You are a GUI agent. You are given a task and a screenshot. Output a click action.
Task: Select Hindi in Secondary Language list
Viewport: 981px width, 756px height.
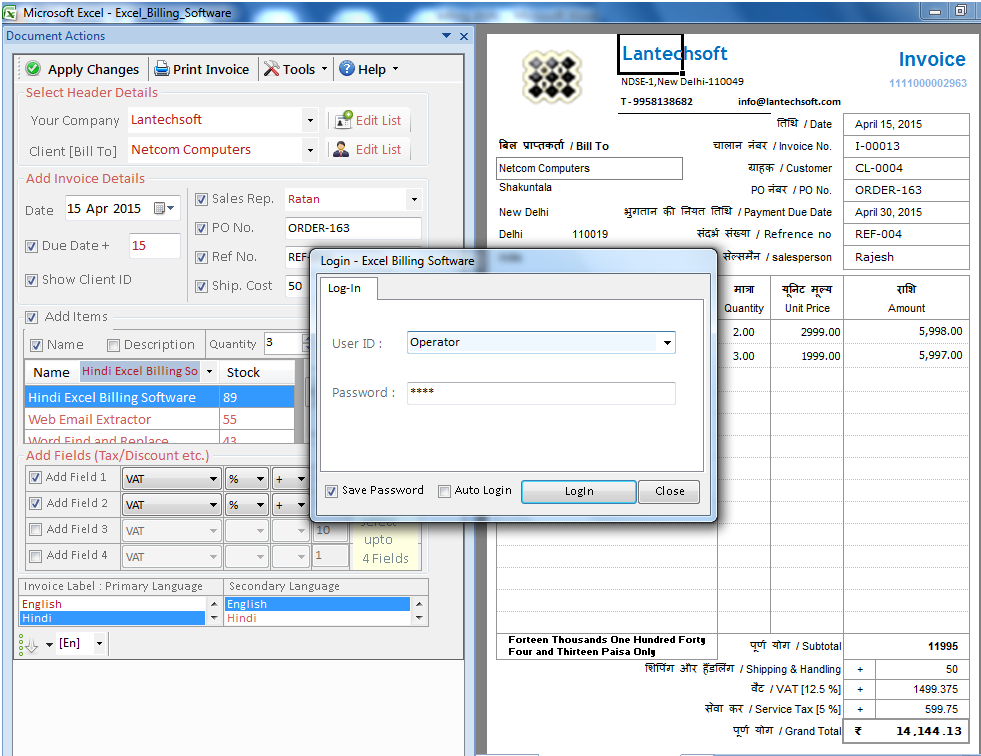pos(317,618)
